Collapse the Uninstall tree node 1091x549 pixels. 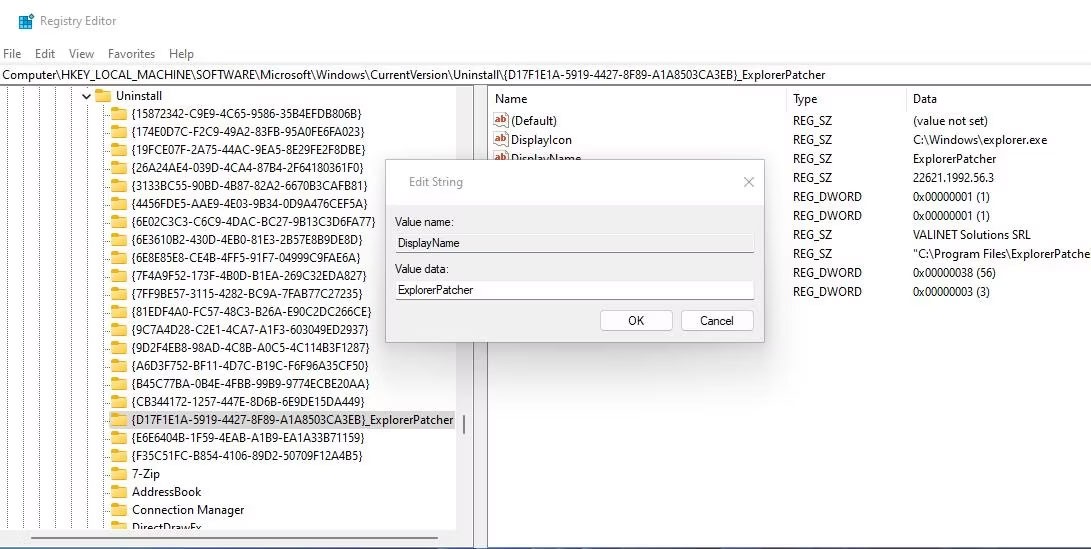[x=86, y=96]
